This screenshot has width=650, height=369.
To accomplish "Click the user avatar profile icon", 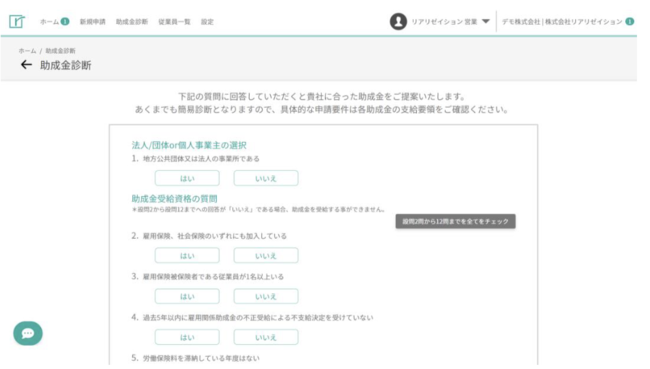I will pos(398,21).
